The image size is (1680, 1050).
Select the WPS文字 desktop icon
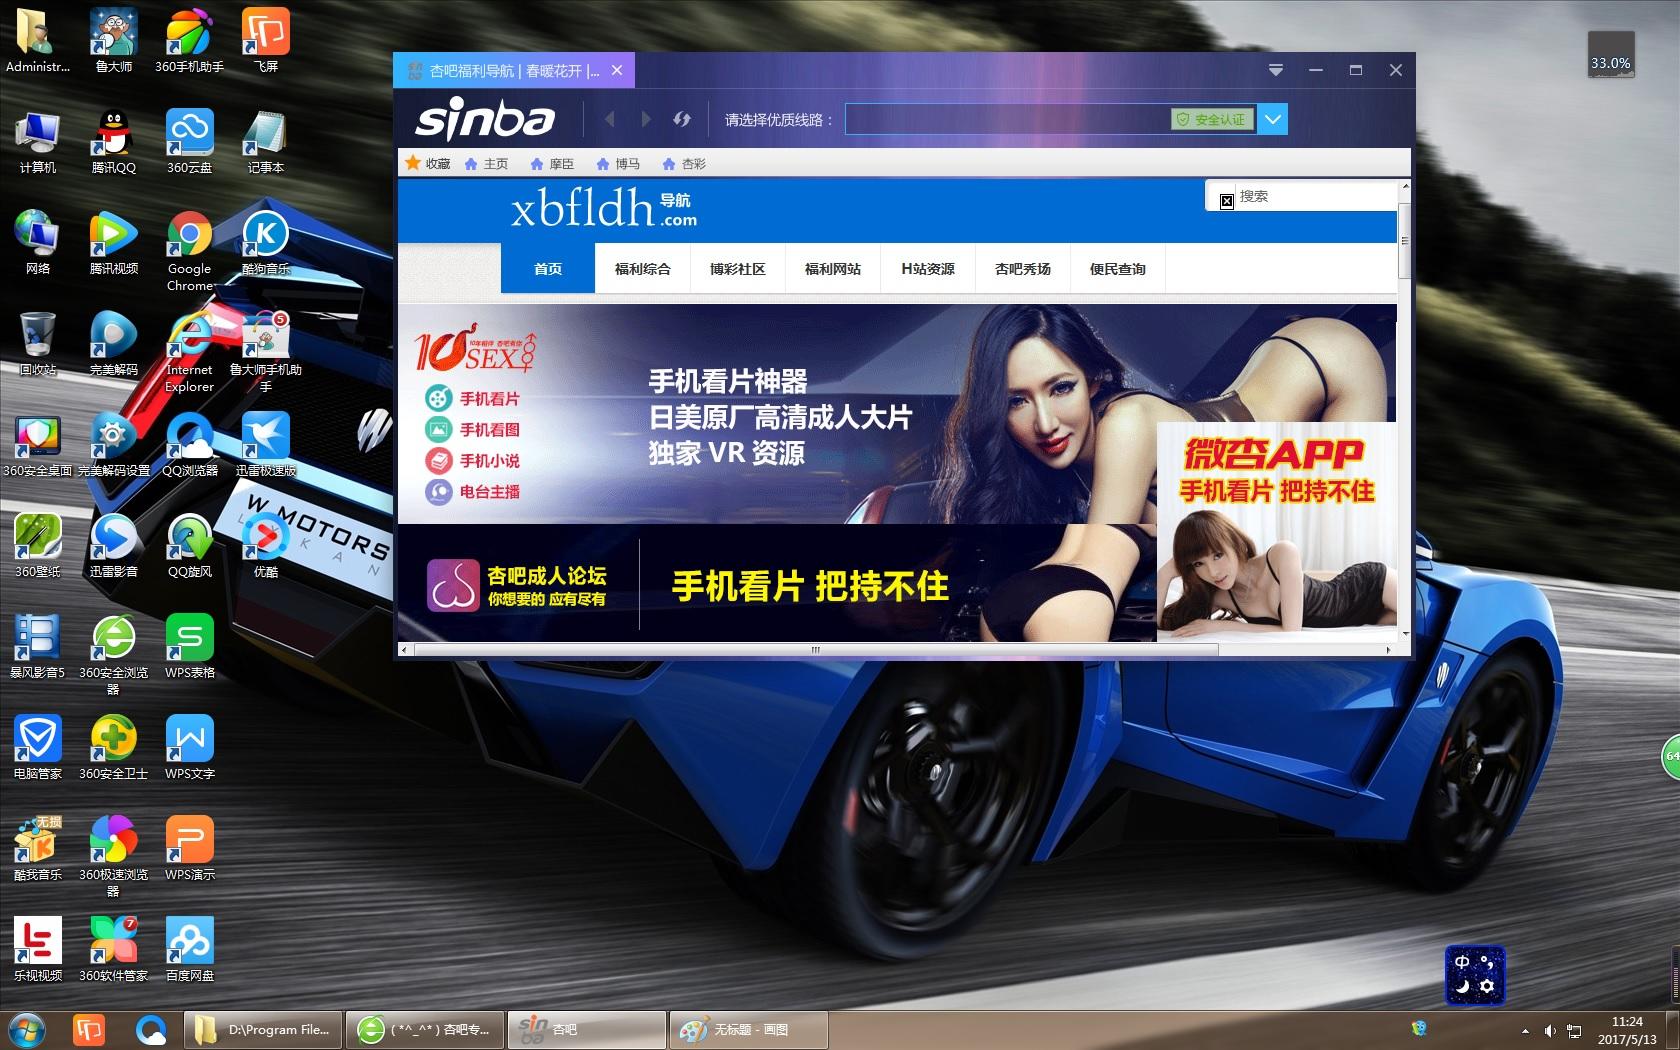189,747
